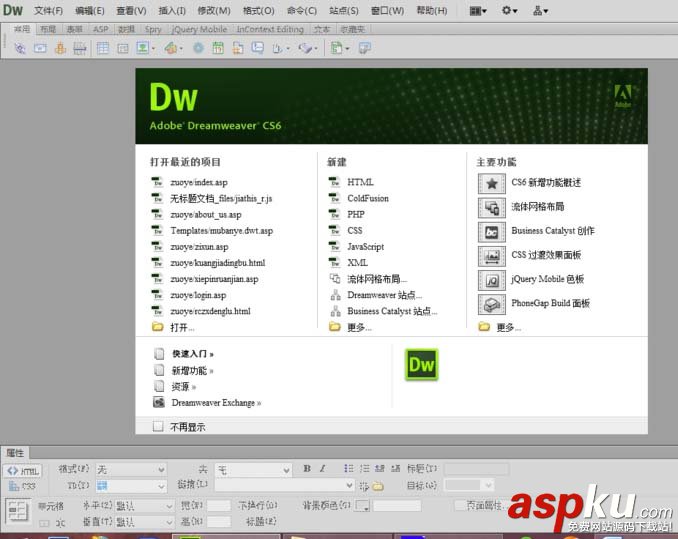The width and height of the screenshot is (678, 539).
Task: Click the unordered list icon in Properties
Action: [x=349, y=469]
